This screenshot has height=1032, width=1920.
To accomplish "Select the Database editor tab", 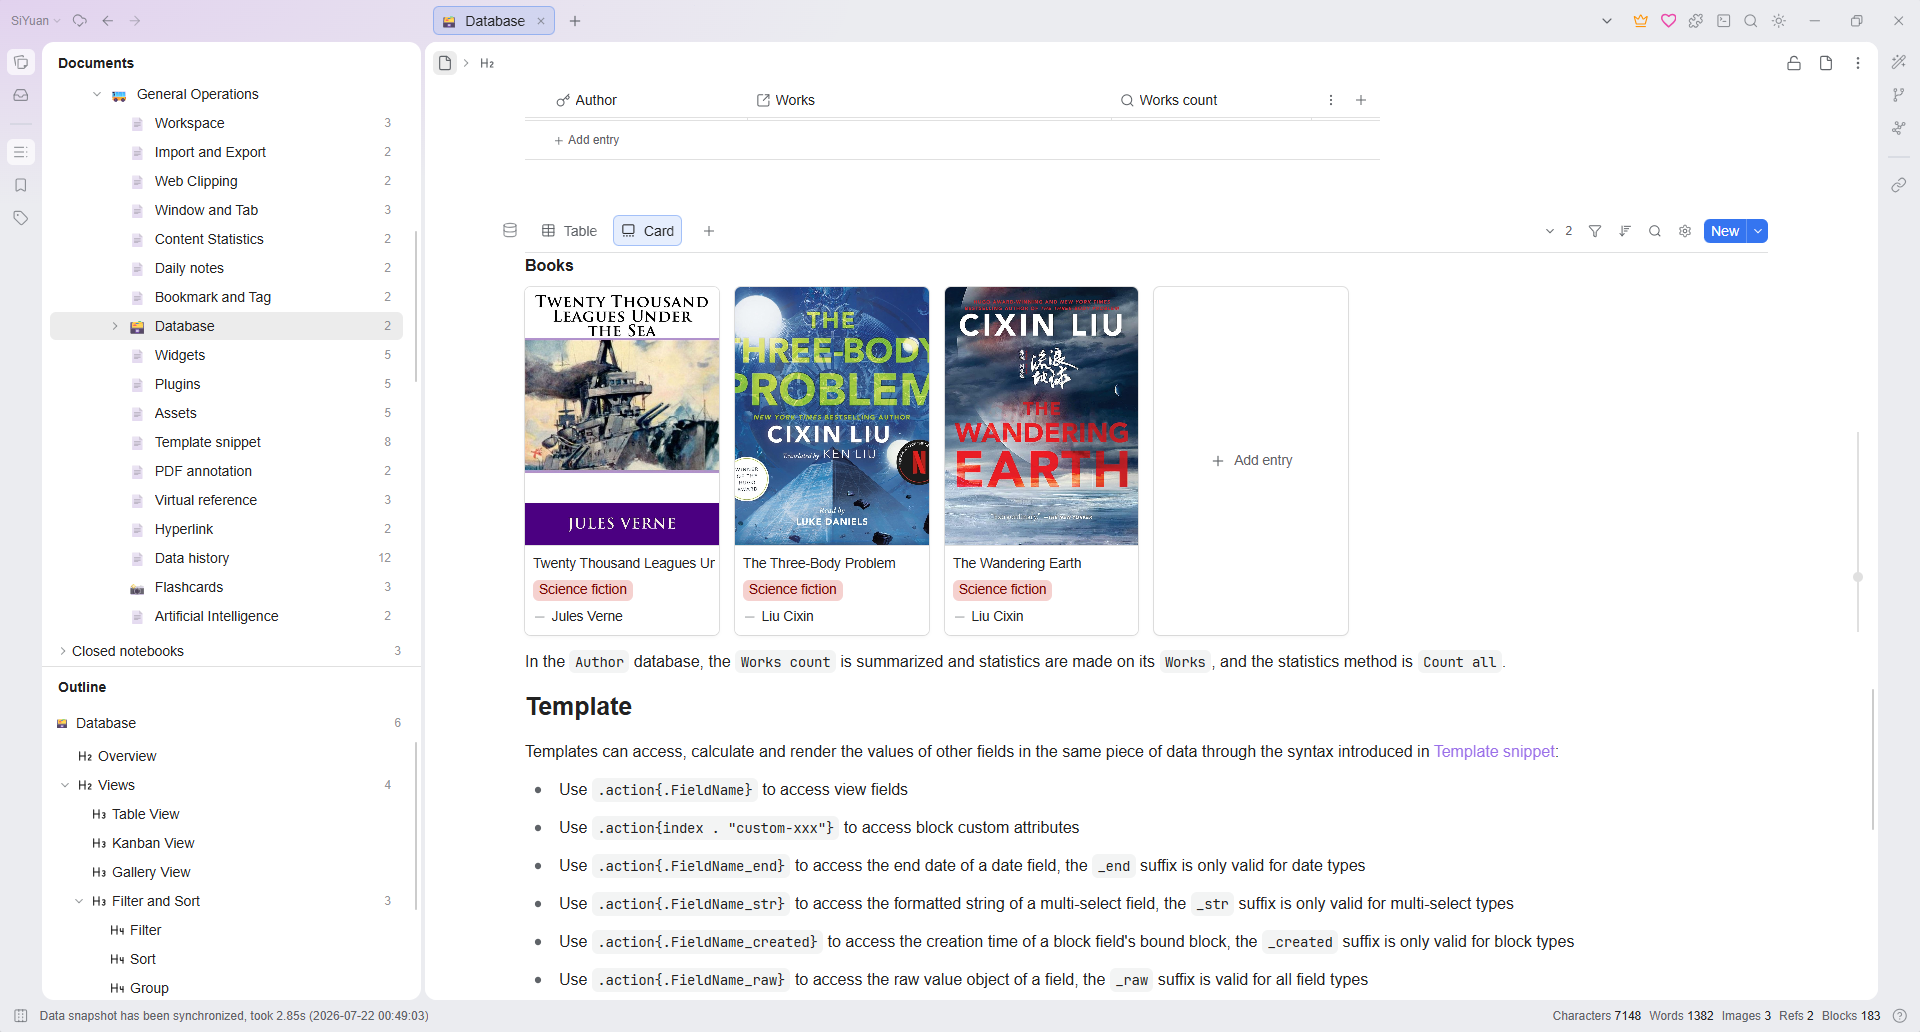I will pyautogui.click(x=493, y=21).
